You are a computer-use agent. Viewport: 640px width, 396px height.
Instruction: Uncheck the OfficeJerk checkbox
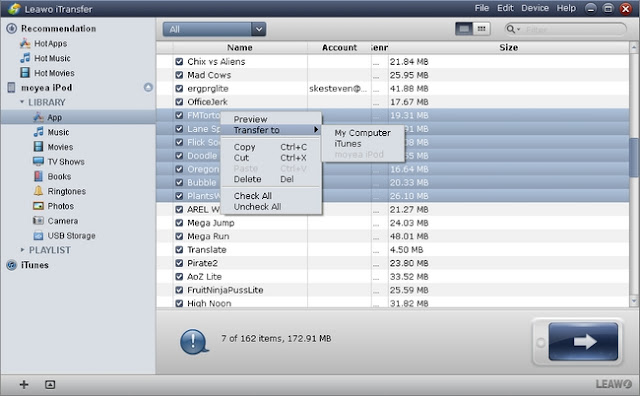coord(179,102)
